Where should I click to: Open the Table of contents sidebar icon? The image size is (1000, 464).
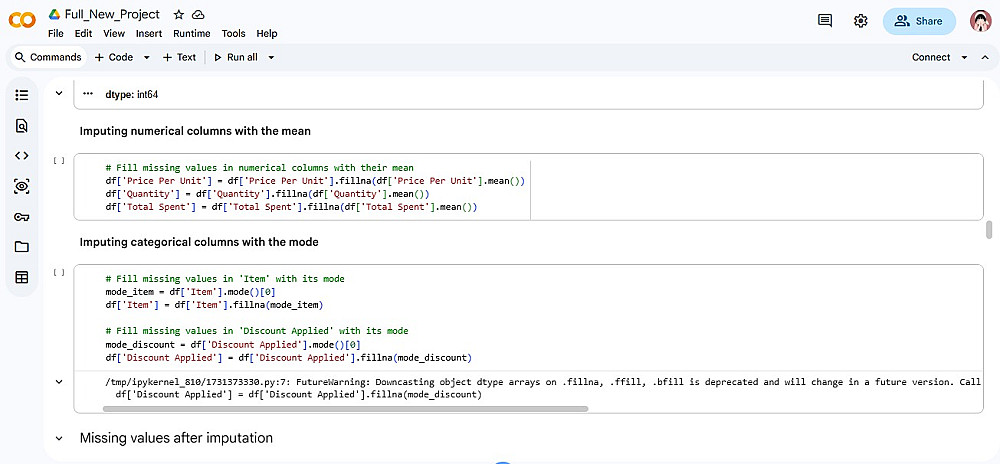point(22,95)
